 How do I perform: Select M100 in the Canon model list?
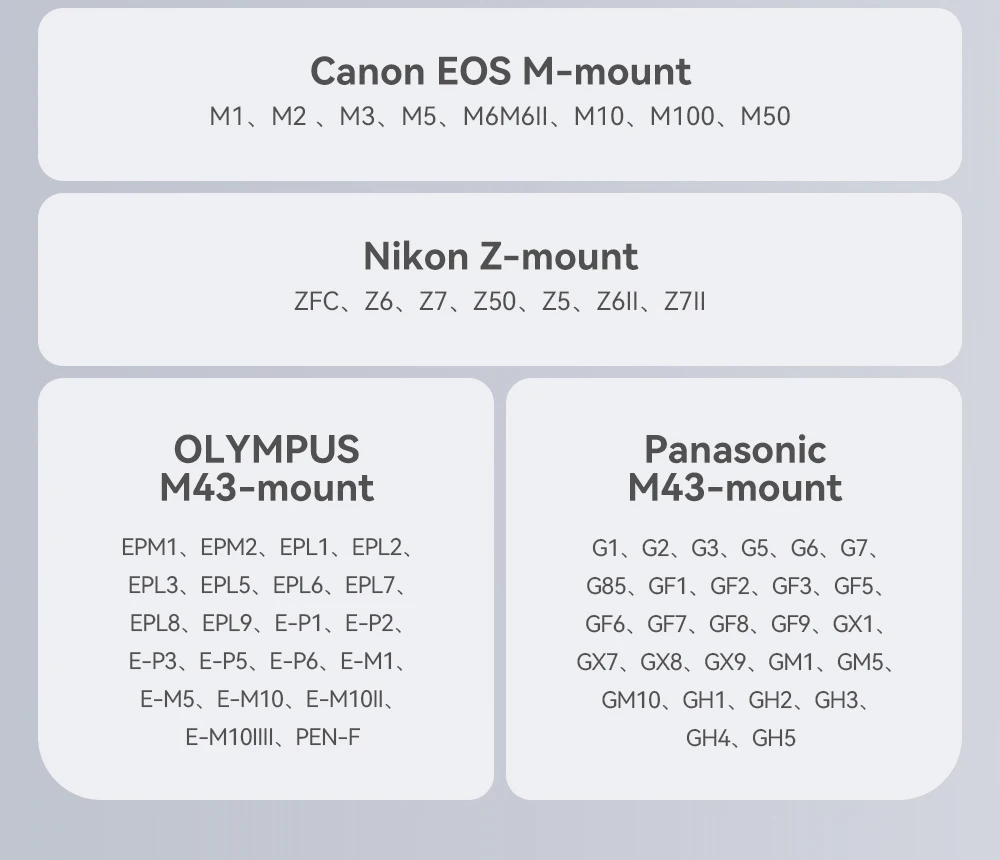[x=682, y=117]
